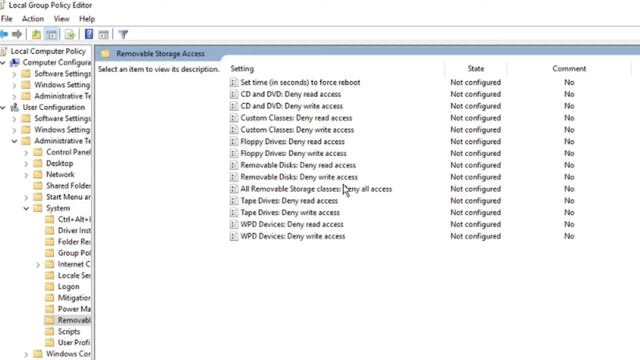Click the Filter funnel toolbar icon
The width and height of the screenshot is (640, 360).
(x=123, y=34)
